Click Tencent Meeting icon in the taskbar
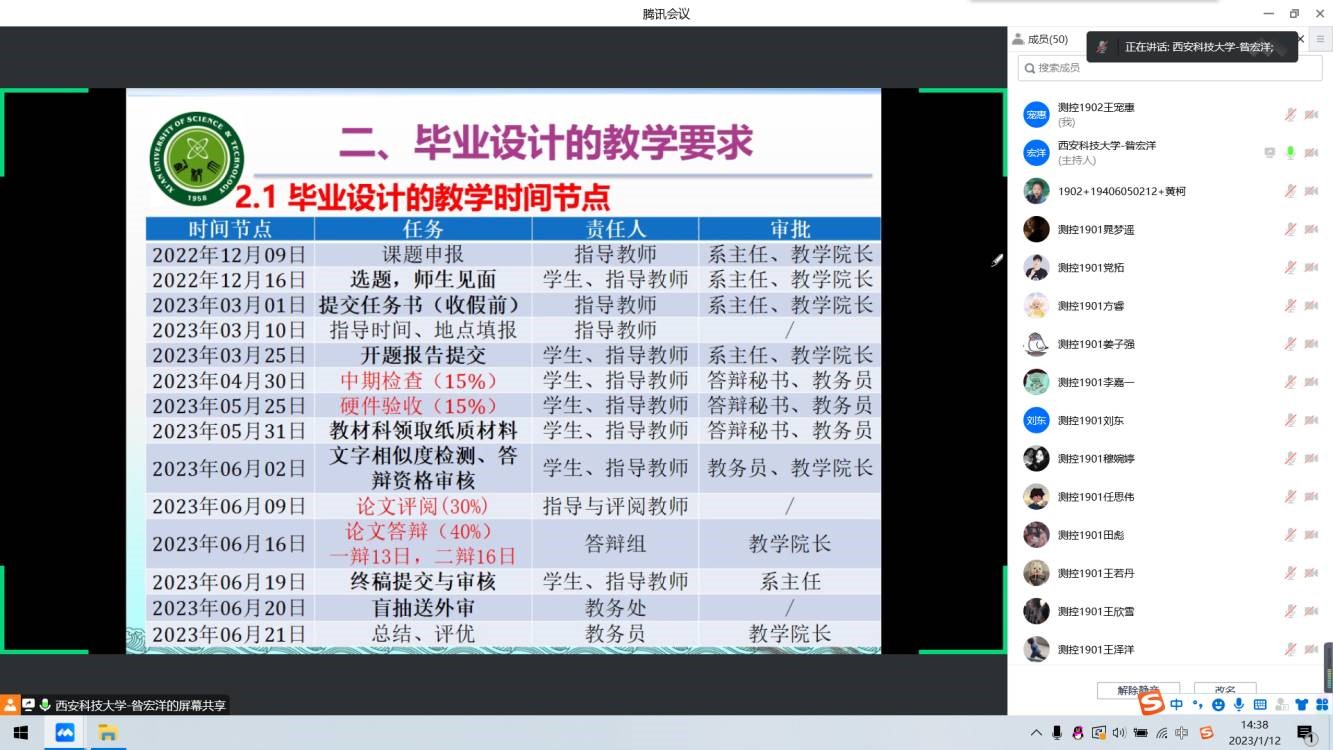This screenshot has width=1333, height=750. pyautogui.click(x=65, y=733)
